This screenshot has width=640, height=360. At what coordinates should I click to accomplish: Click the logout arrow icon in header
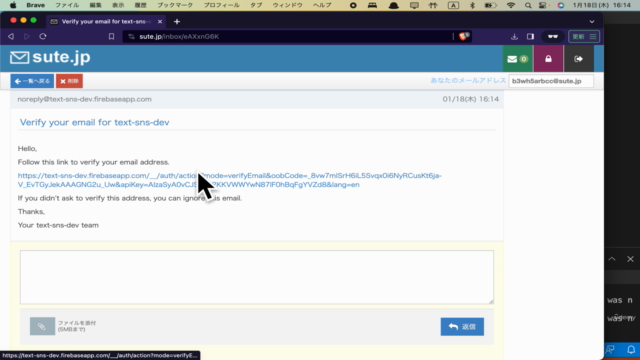point(578,59)
